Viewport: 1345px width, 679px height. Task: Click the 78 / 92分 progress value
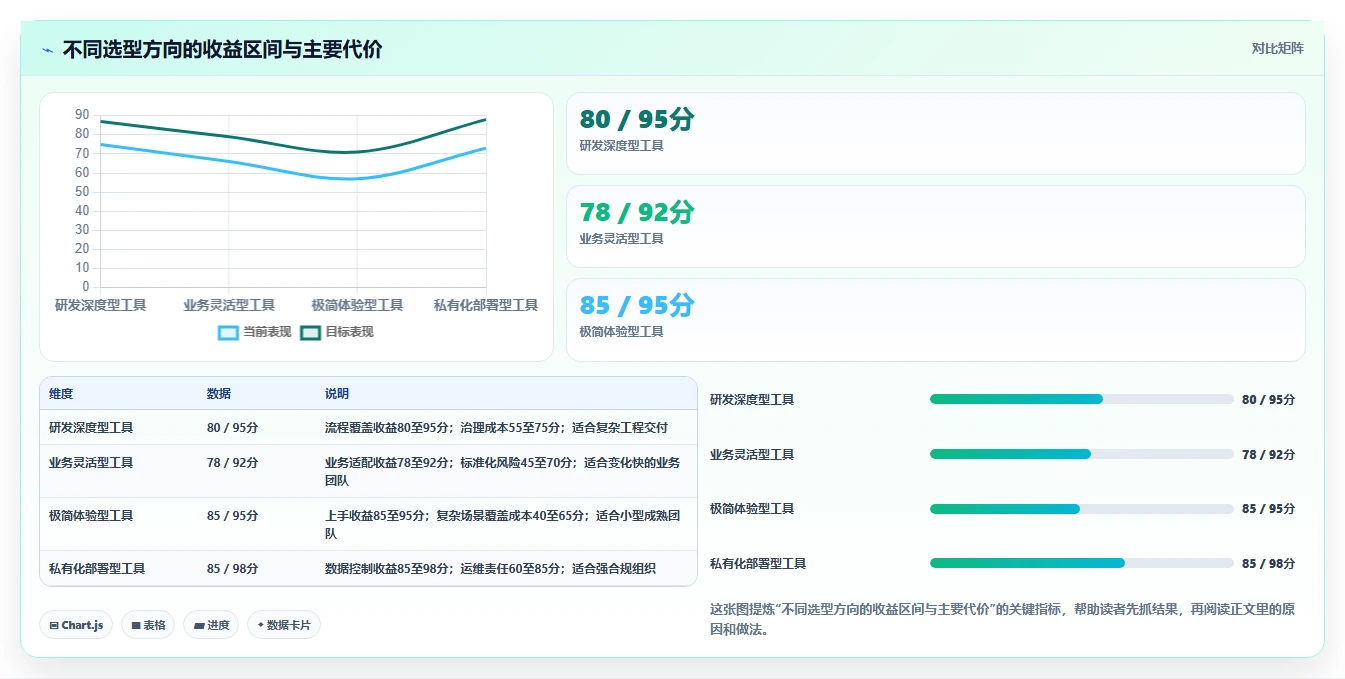click(x=1268, y=455)
